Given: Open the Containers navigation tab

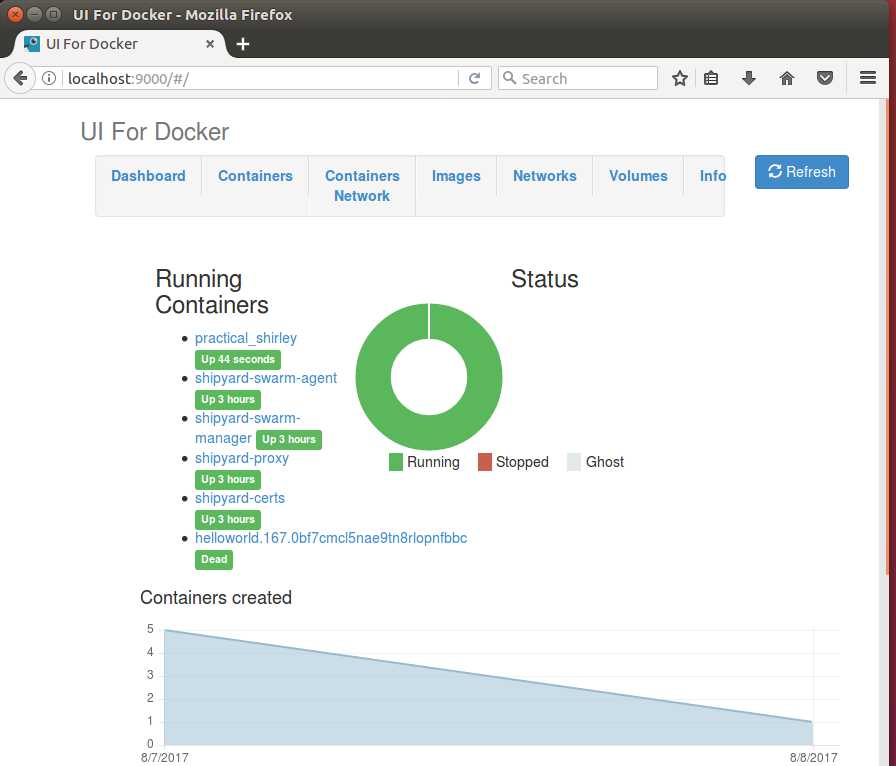Looking at the screenshot, I should point(255,176).
